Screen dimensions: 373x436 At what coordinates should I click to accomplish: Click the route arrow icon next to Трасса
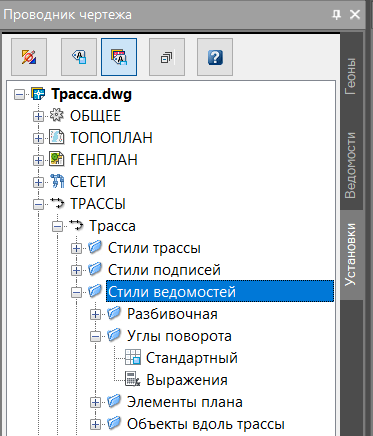point(76,225)
